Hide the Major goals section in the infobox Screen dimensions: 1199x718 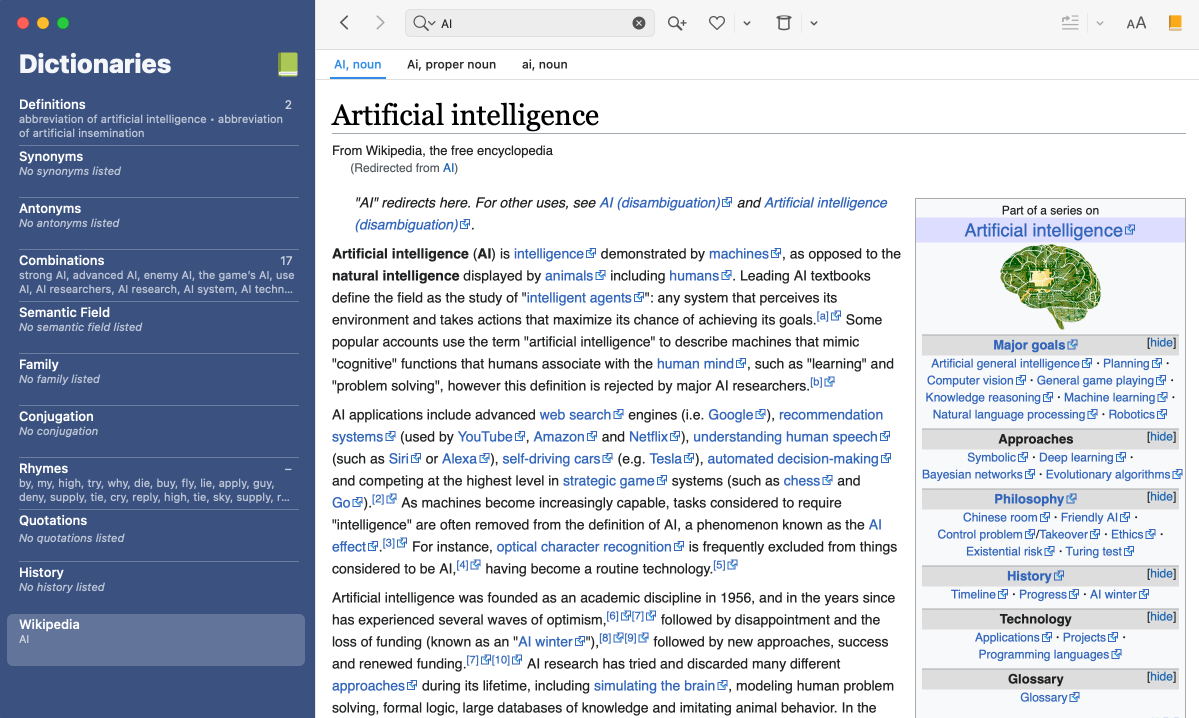coord(1161,343)
